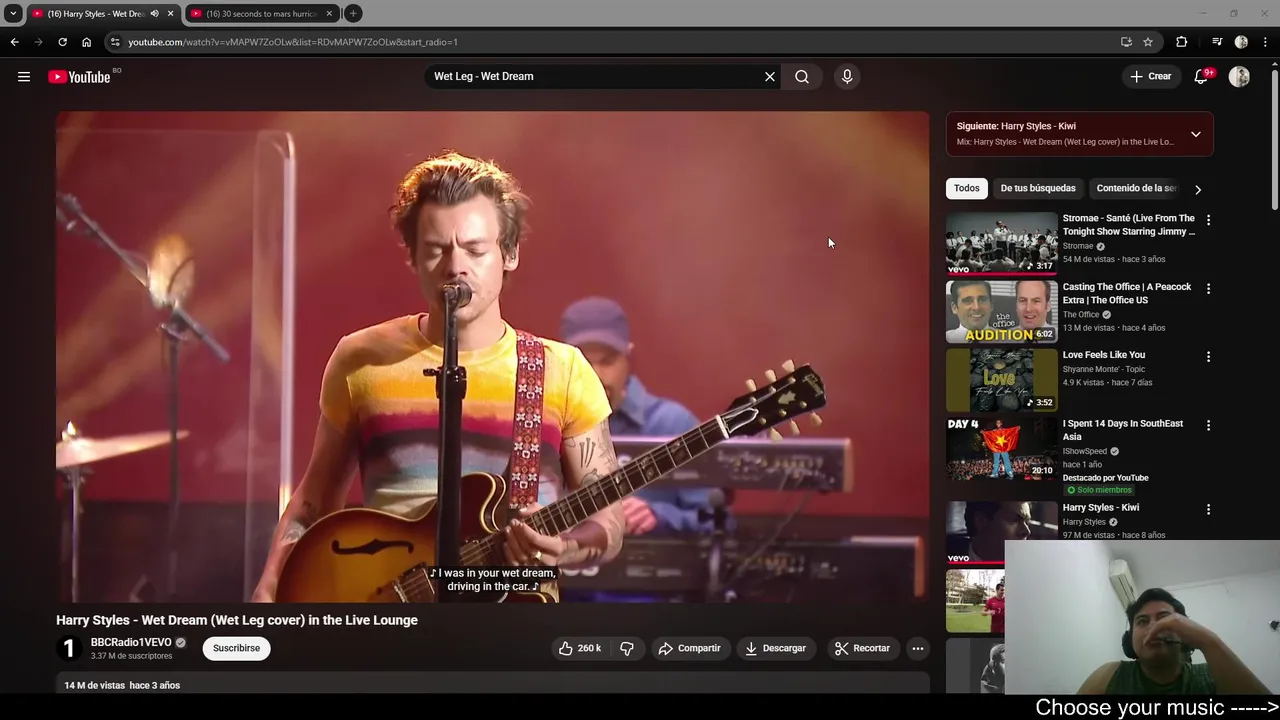Open options for Love Feels Like You
The width and height of the screenshot is (1280, 720).
[x=1208, y=357]
